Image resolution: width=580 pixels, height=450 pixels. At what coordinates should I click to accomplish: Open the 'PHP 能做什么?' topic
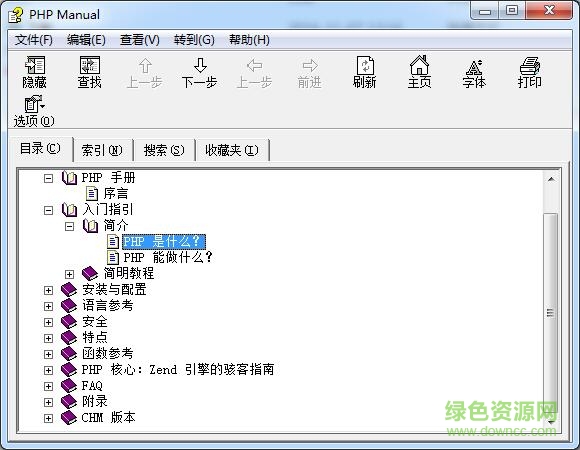[x=168, y=257]
